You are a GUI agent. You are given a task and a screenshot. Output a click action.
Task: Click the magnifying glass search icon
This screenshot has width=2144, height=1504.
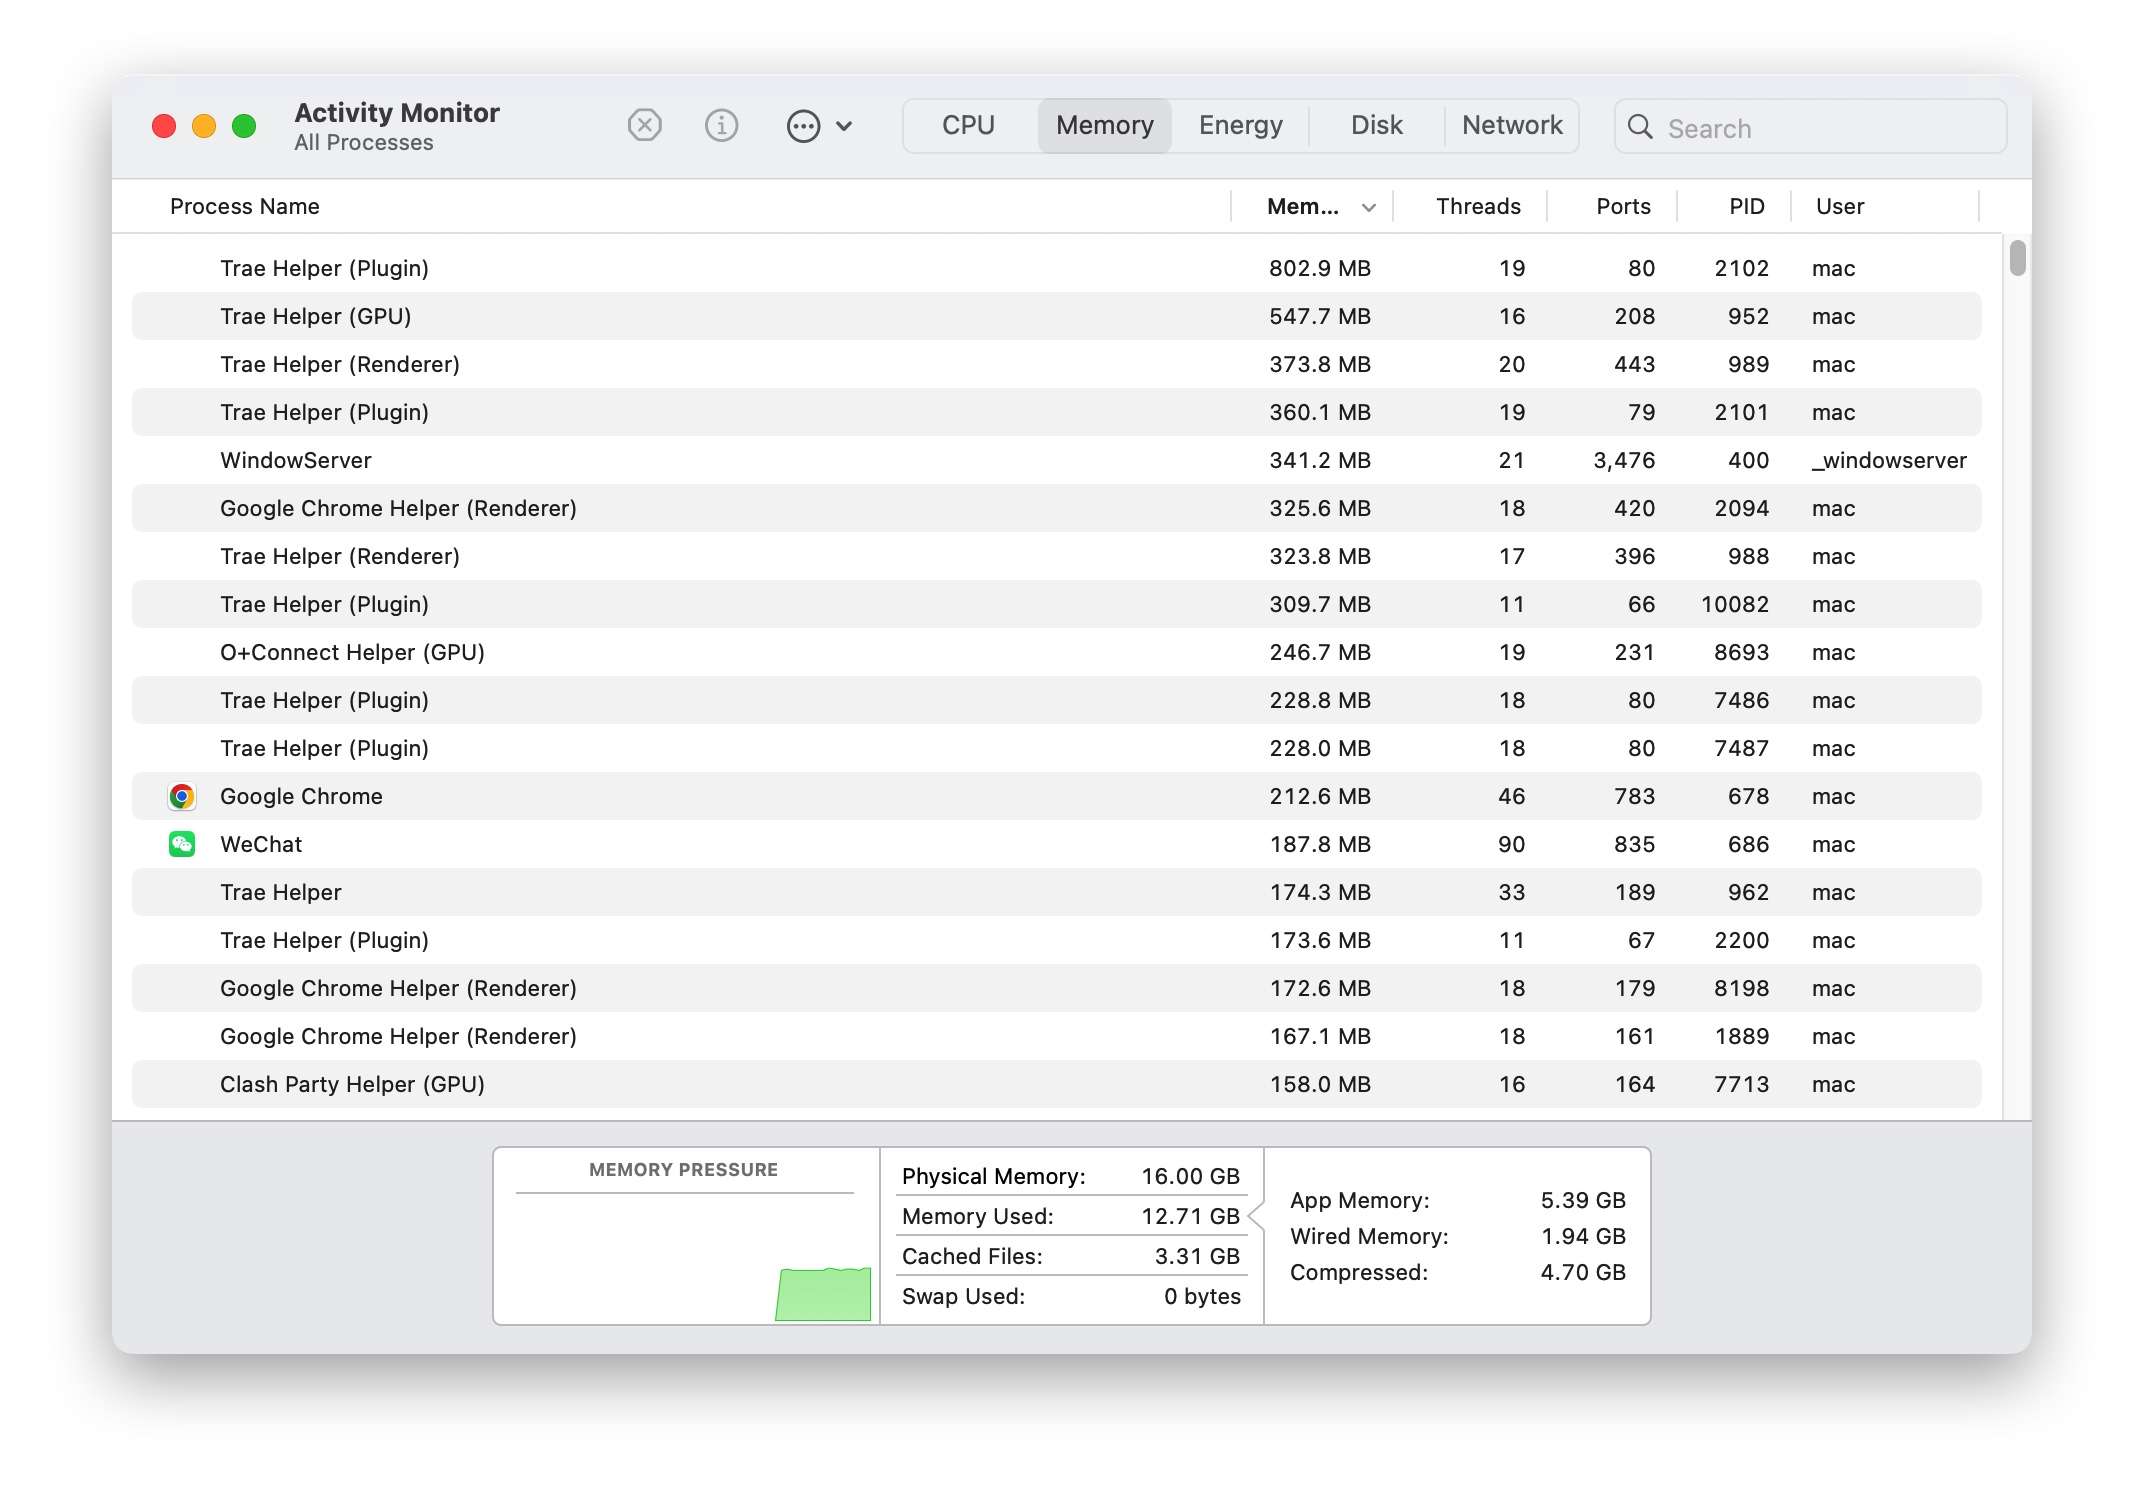pyautogui.click(x=1640, y=127)
